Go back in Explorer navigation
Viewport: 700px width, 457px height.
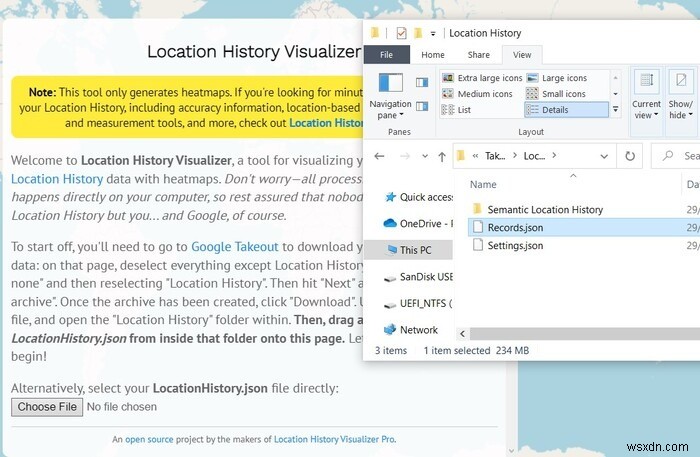[x=379, y=156]
